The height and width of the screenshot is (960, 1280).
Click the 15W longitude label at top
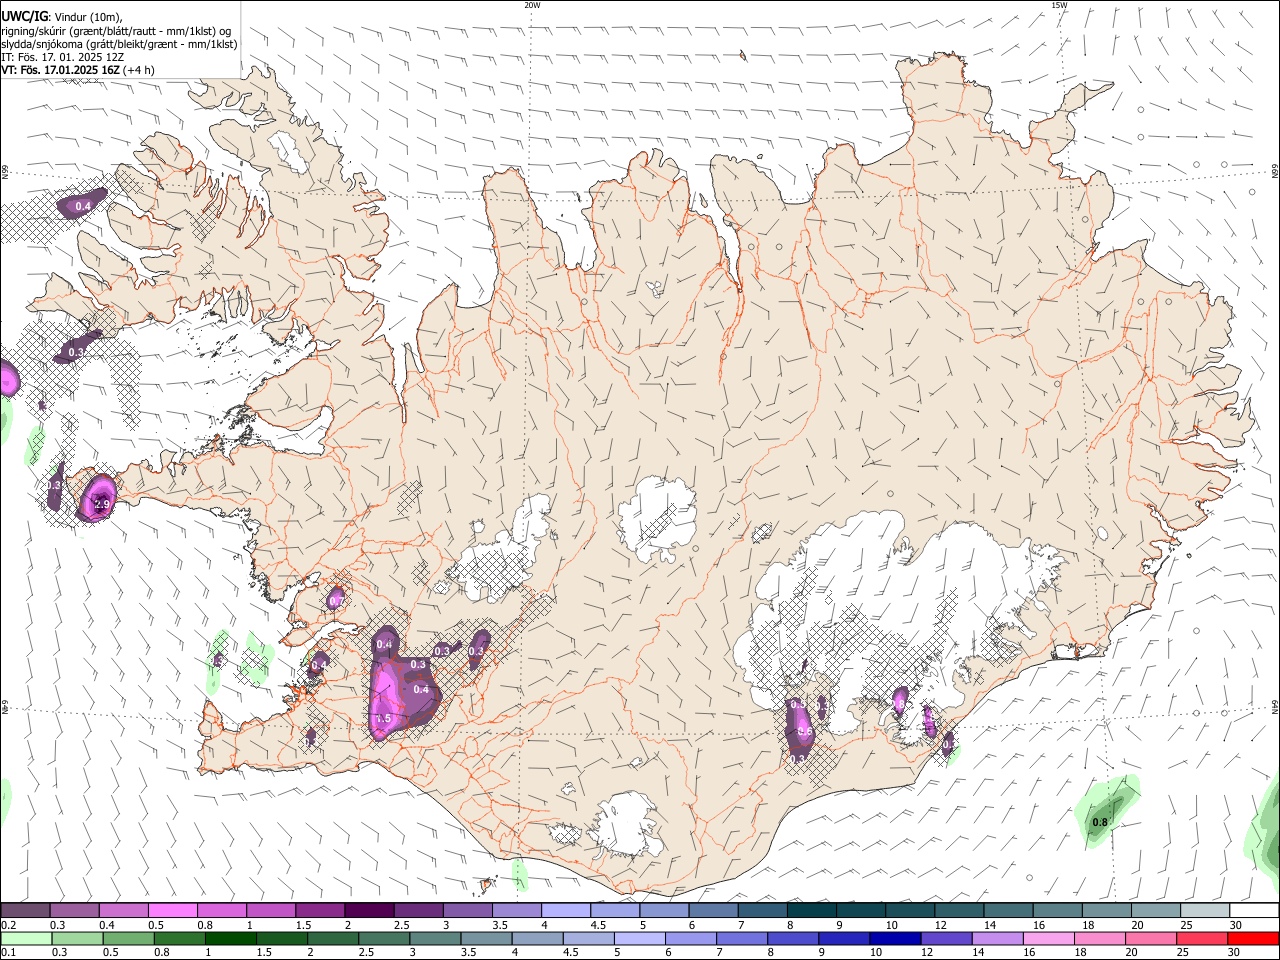tap(1059, 5)
